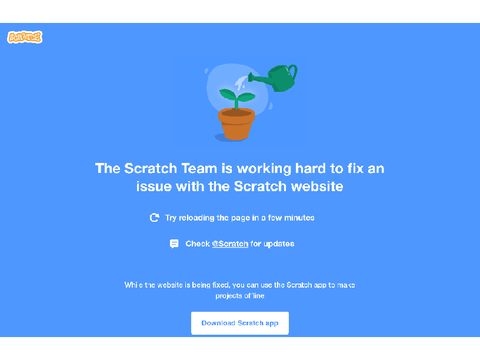Click the 'for updates' text
This screenshot has width=480, height=360.
(x=272, y=244)
